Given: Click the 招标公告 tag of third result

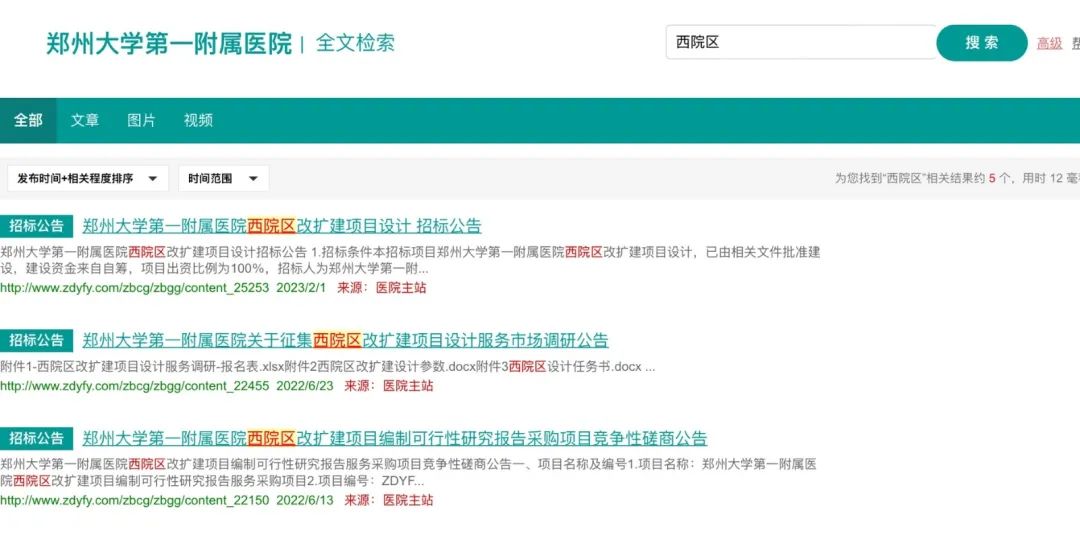Looking at the screenshot, I should [37, 438].
